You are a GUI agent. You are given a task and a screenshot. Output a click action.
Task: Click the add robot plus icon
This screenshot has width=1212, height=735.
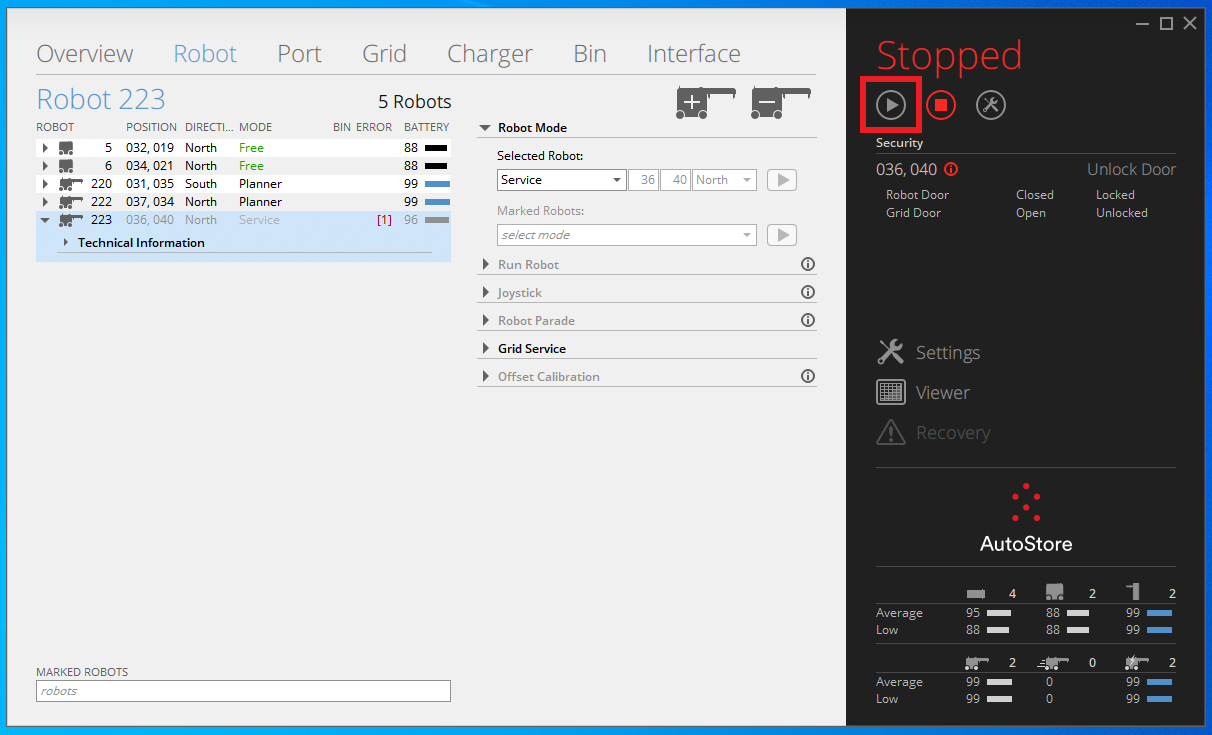pos(705,101)
